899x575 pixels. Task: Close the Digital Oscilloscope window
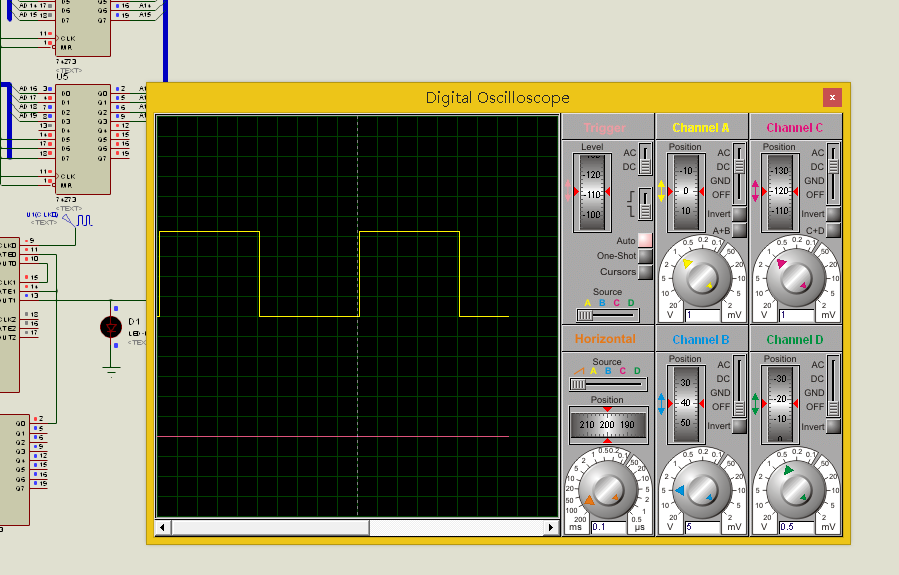pyautogui.click(x=832, y=97)
